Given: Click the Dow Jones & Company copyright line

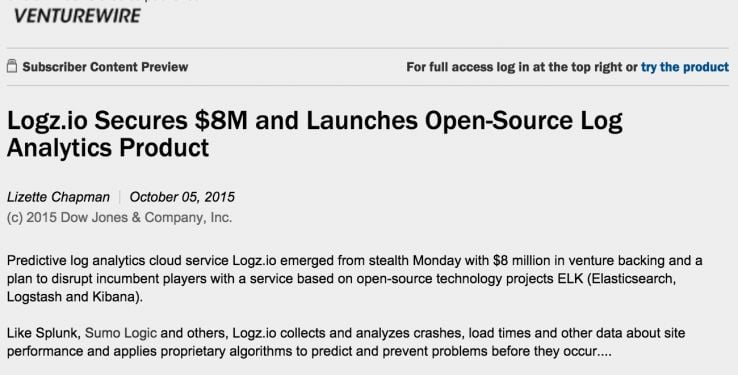Looking at the screenshot, I should (120, 217).
